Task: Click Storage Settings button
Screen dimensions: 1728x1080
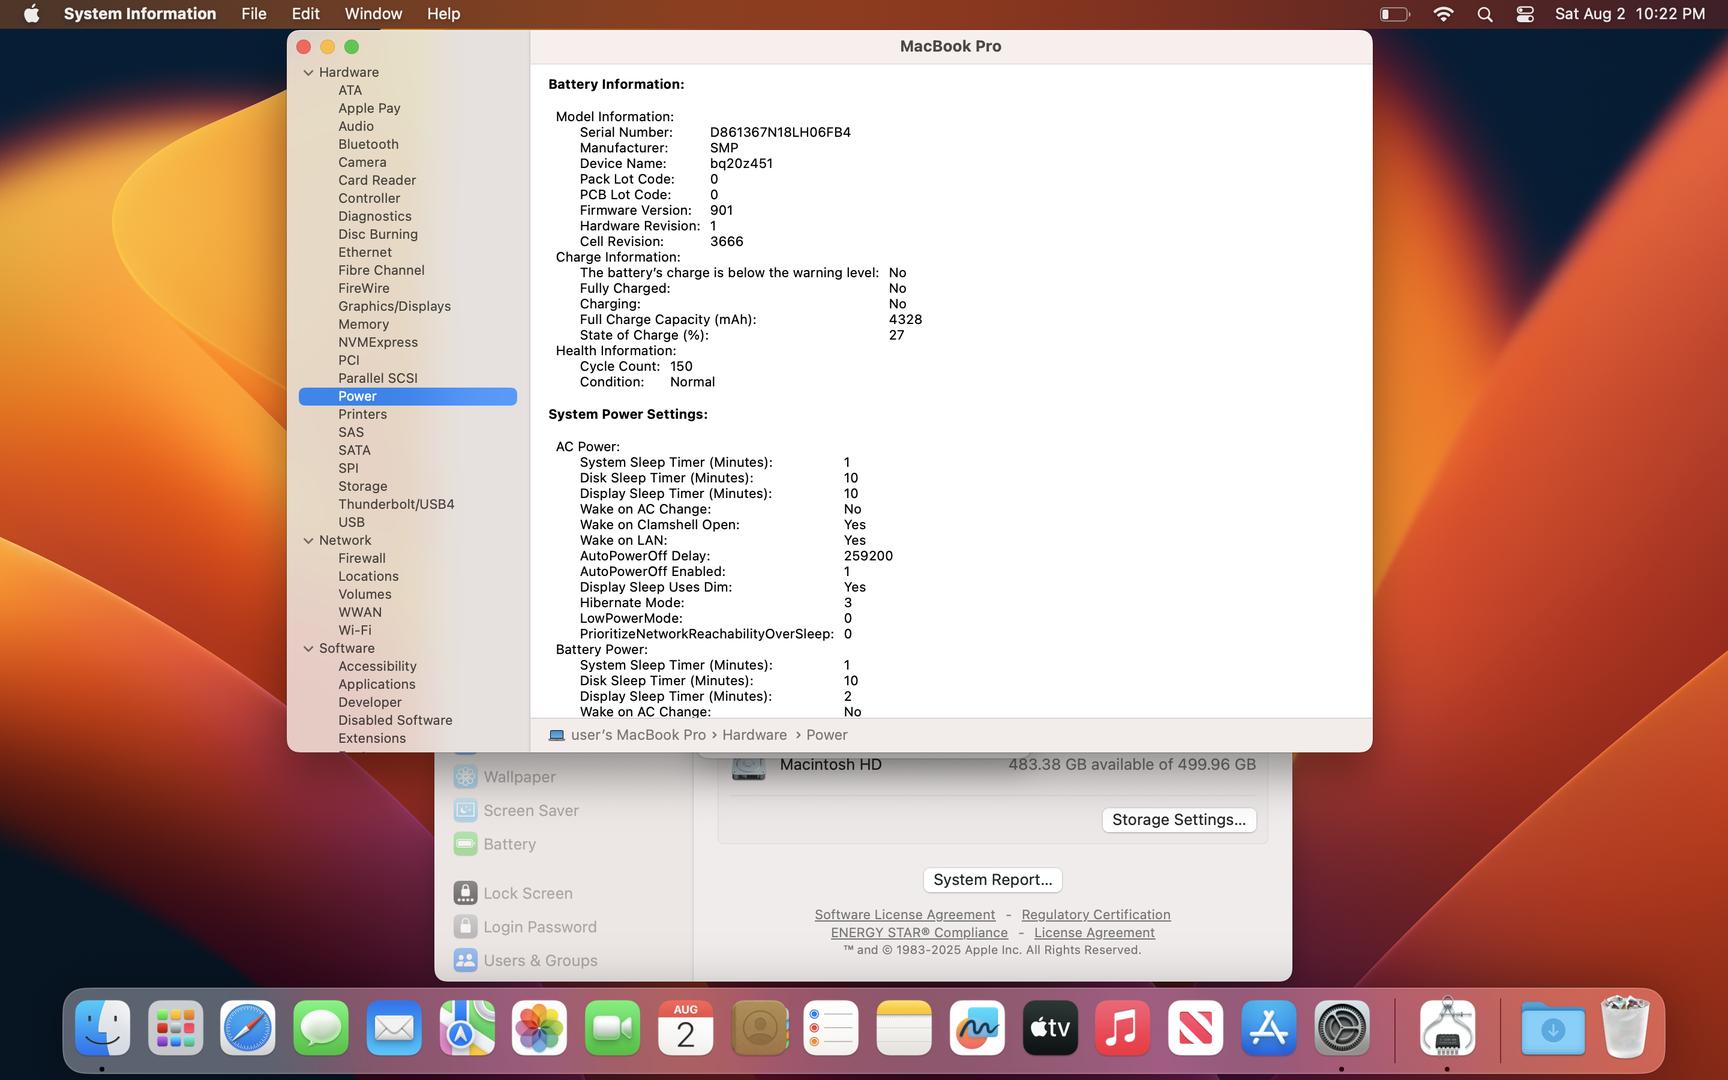Action: 1179,820
